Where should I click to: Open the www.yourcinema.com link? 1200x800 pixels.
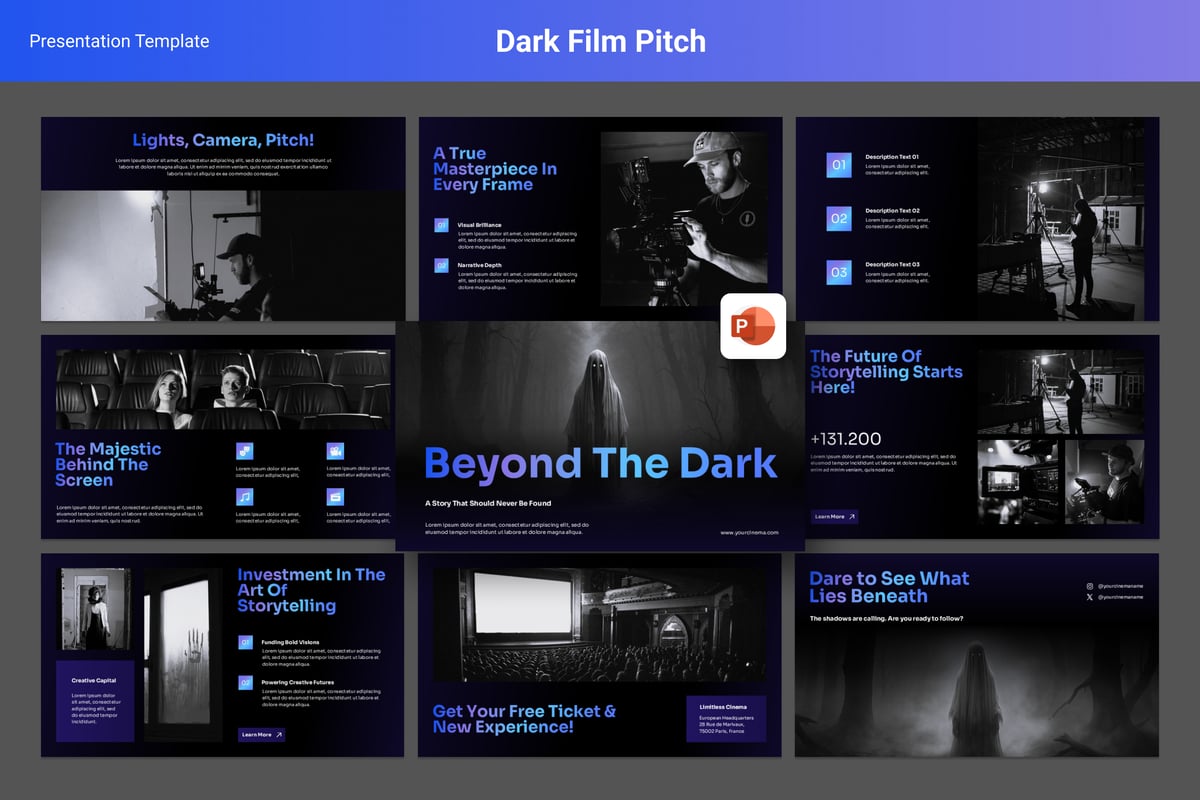tap(749, 533)
